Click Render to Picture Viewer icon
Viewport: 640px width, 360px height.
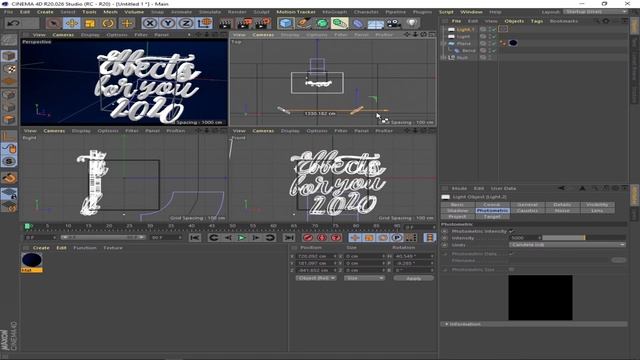tap(244, 24)
